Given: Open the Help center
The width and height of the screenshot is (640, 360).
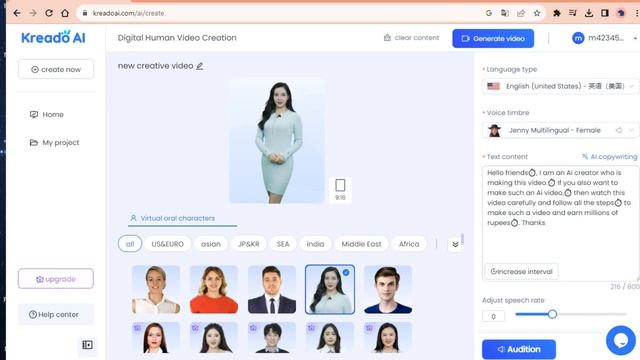Looking at the screenshot, I should 56,314.
